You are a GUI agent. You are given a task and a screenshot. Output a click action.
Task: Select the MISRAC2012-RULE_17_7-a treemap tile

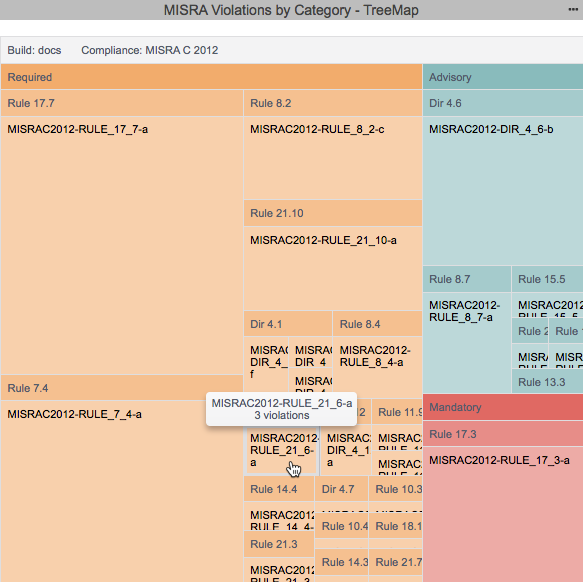click(x=122, y=245)
